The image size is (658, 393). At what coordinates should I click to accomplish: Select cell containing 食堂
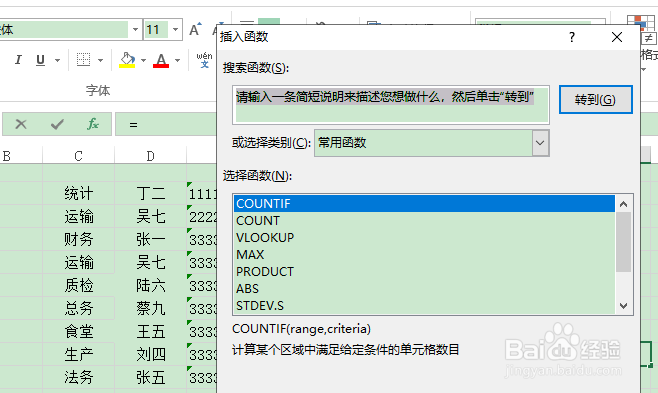click(x=78, y=331)
